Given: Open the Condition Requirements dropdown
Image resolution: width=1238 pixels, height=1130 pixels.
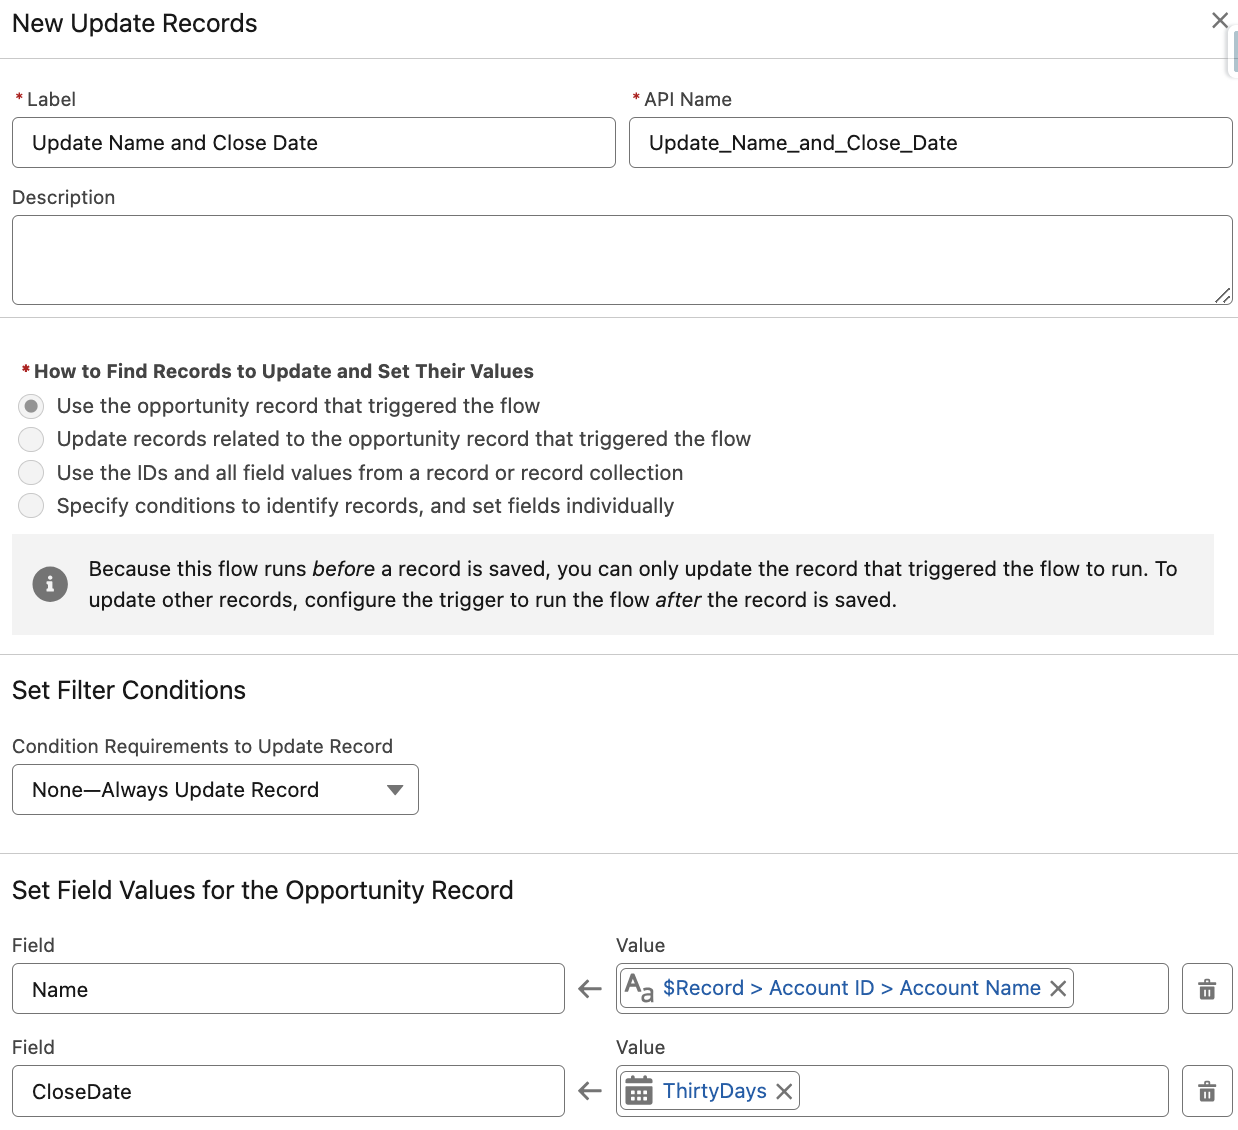Looking at the screenshot, I should pos(215,789).
